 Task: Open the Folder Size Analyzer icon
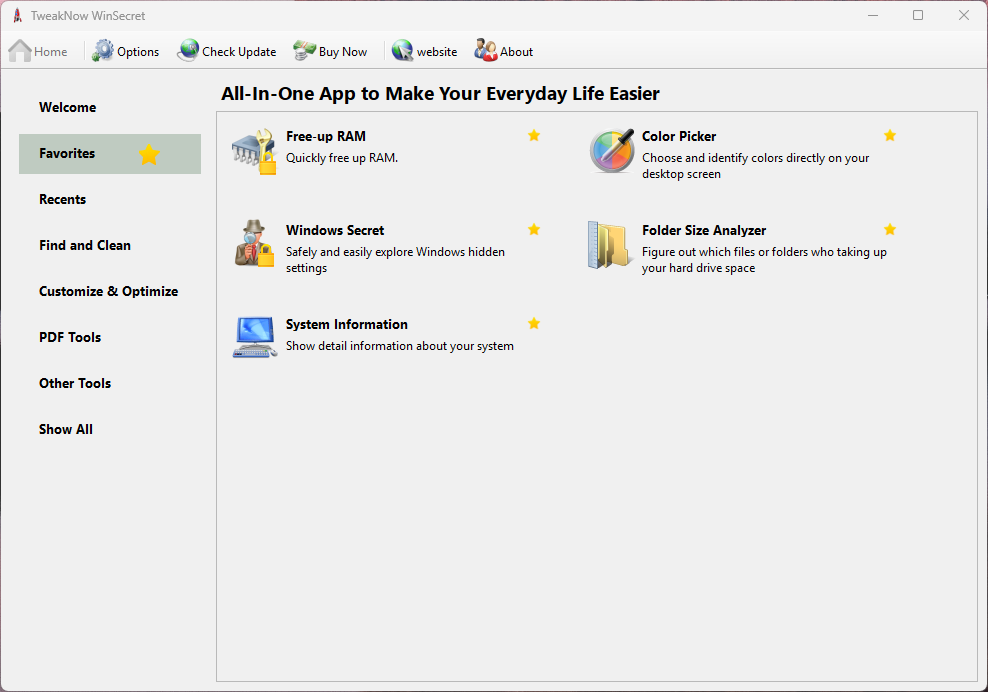click(x=611, y=245)
